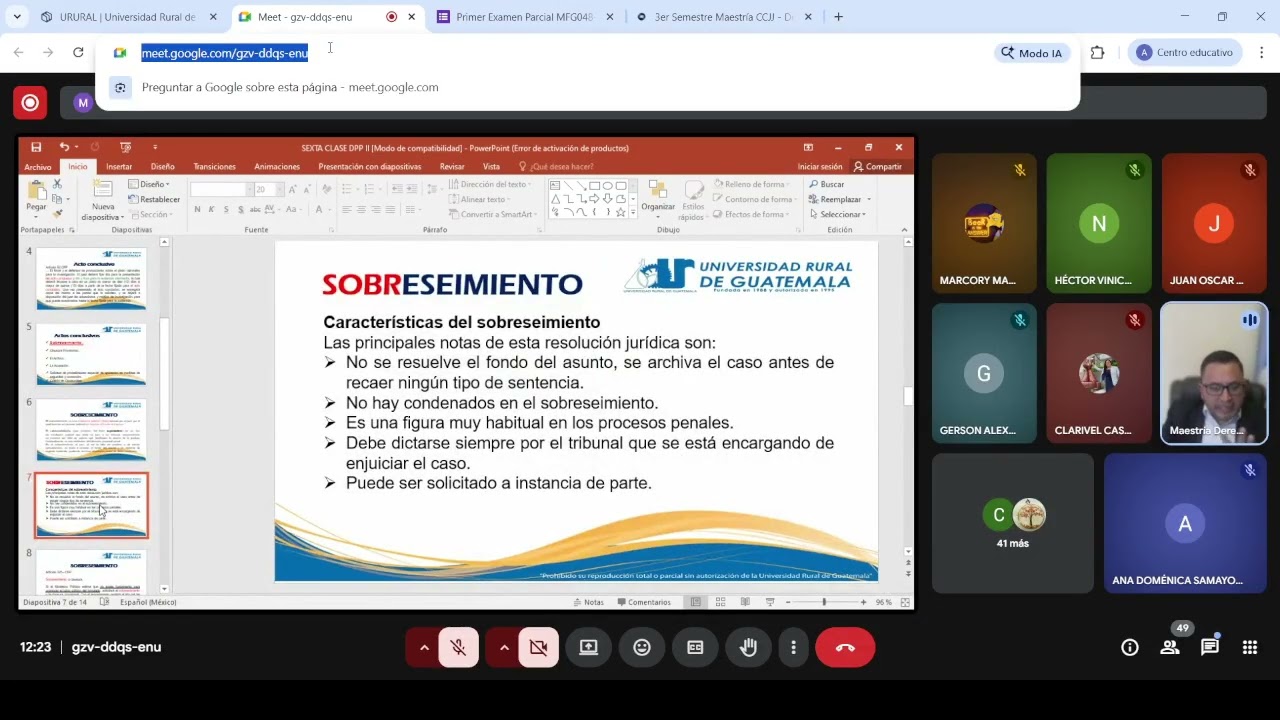This screenshot has height=720, width=1280.
Task: Open Diseño ribbon tab
Action: pyautogui.click(x=162, y=167)
